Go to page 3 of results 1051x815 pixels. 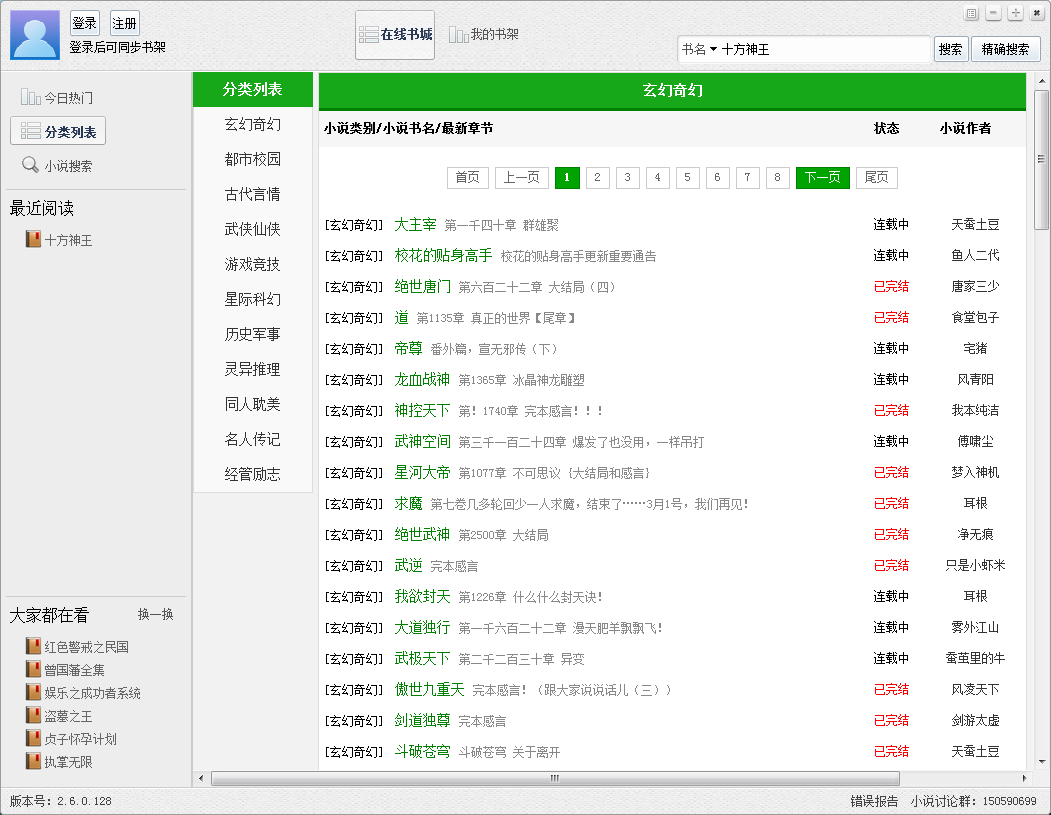pos(627,178)
